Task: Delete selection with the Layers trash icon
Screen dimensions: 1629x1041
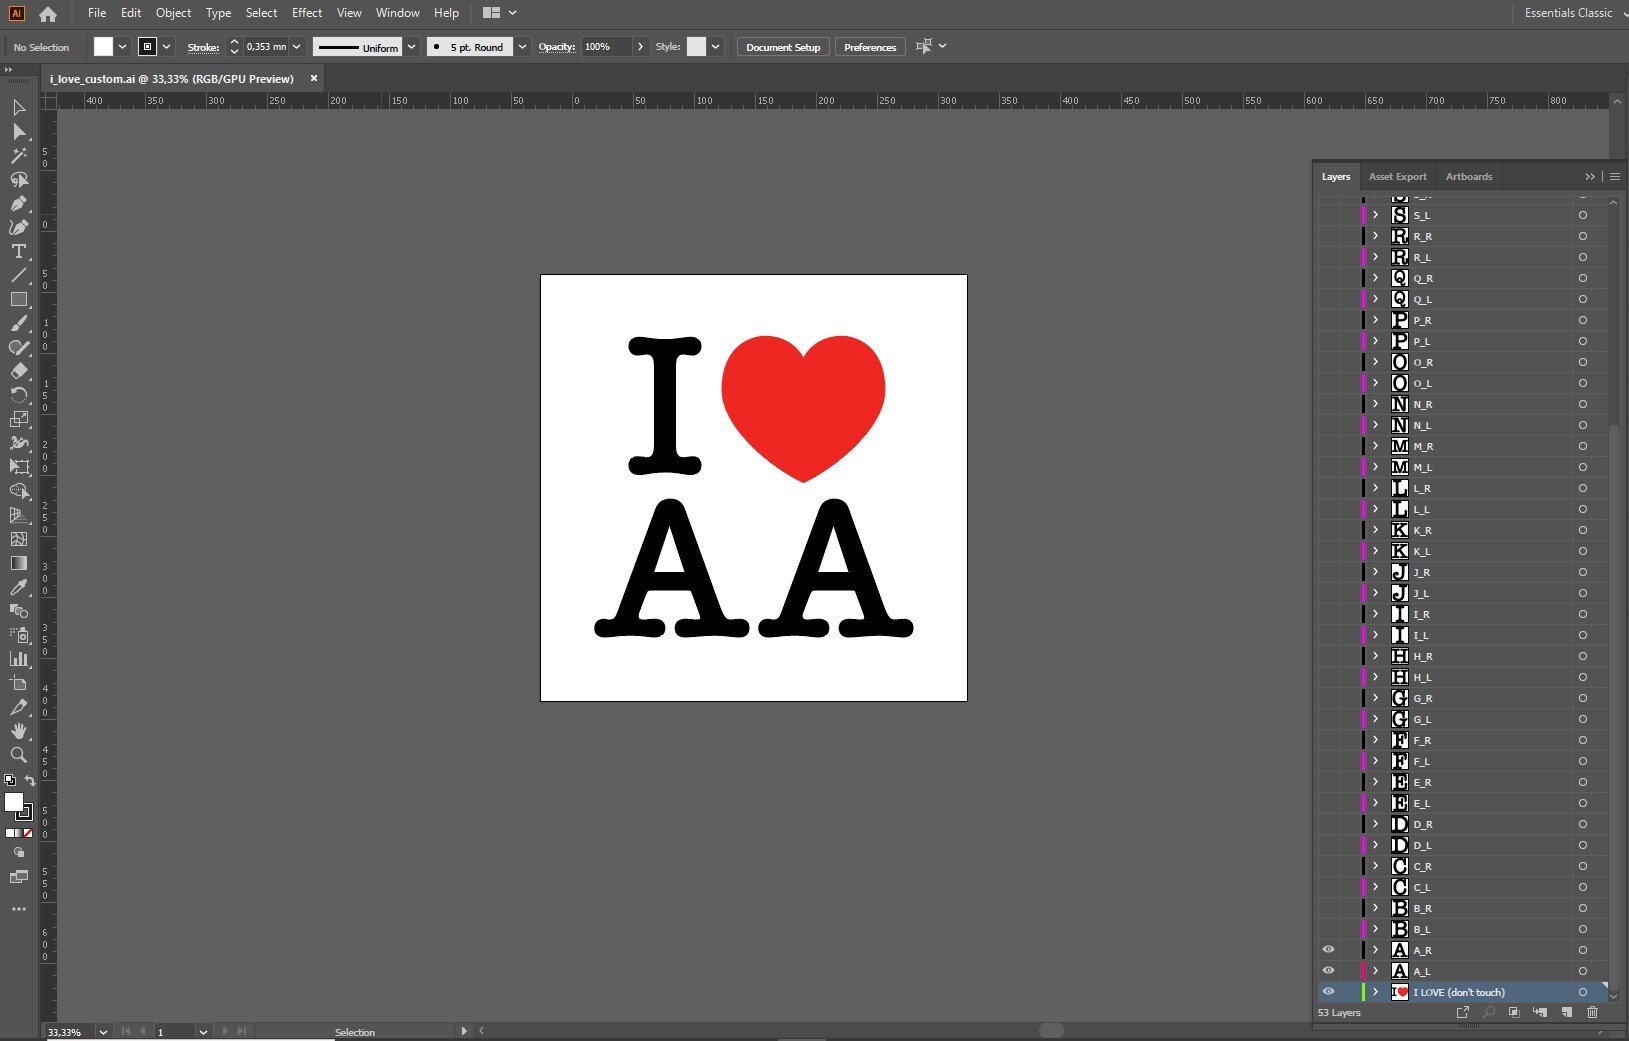Action: pyautogui.click(x=1592, y=1012)
